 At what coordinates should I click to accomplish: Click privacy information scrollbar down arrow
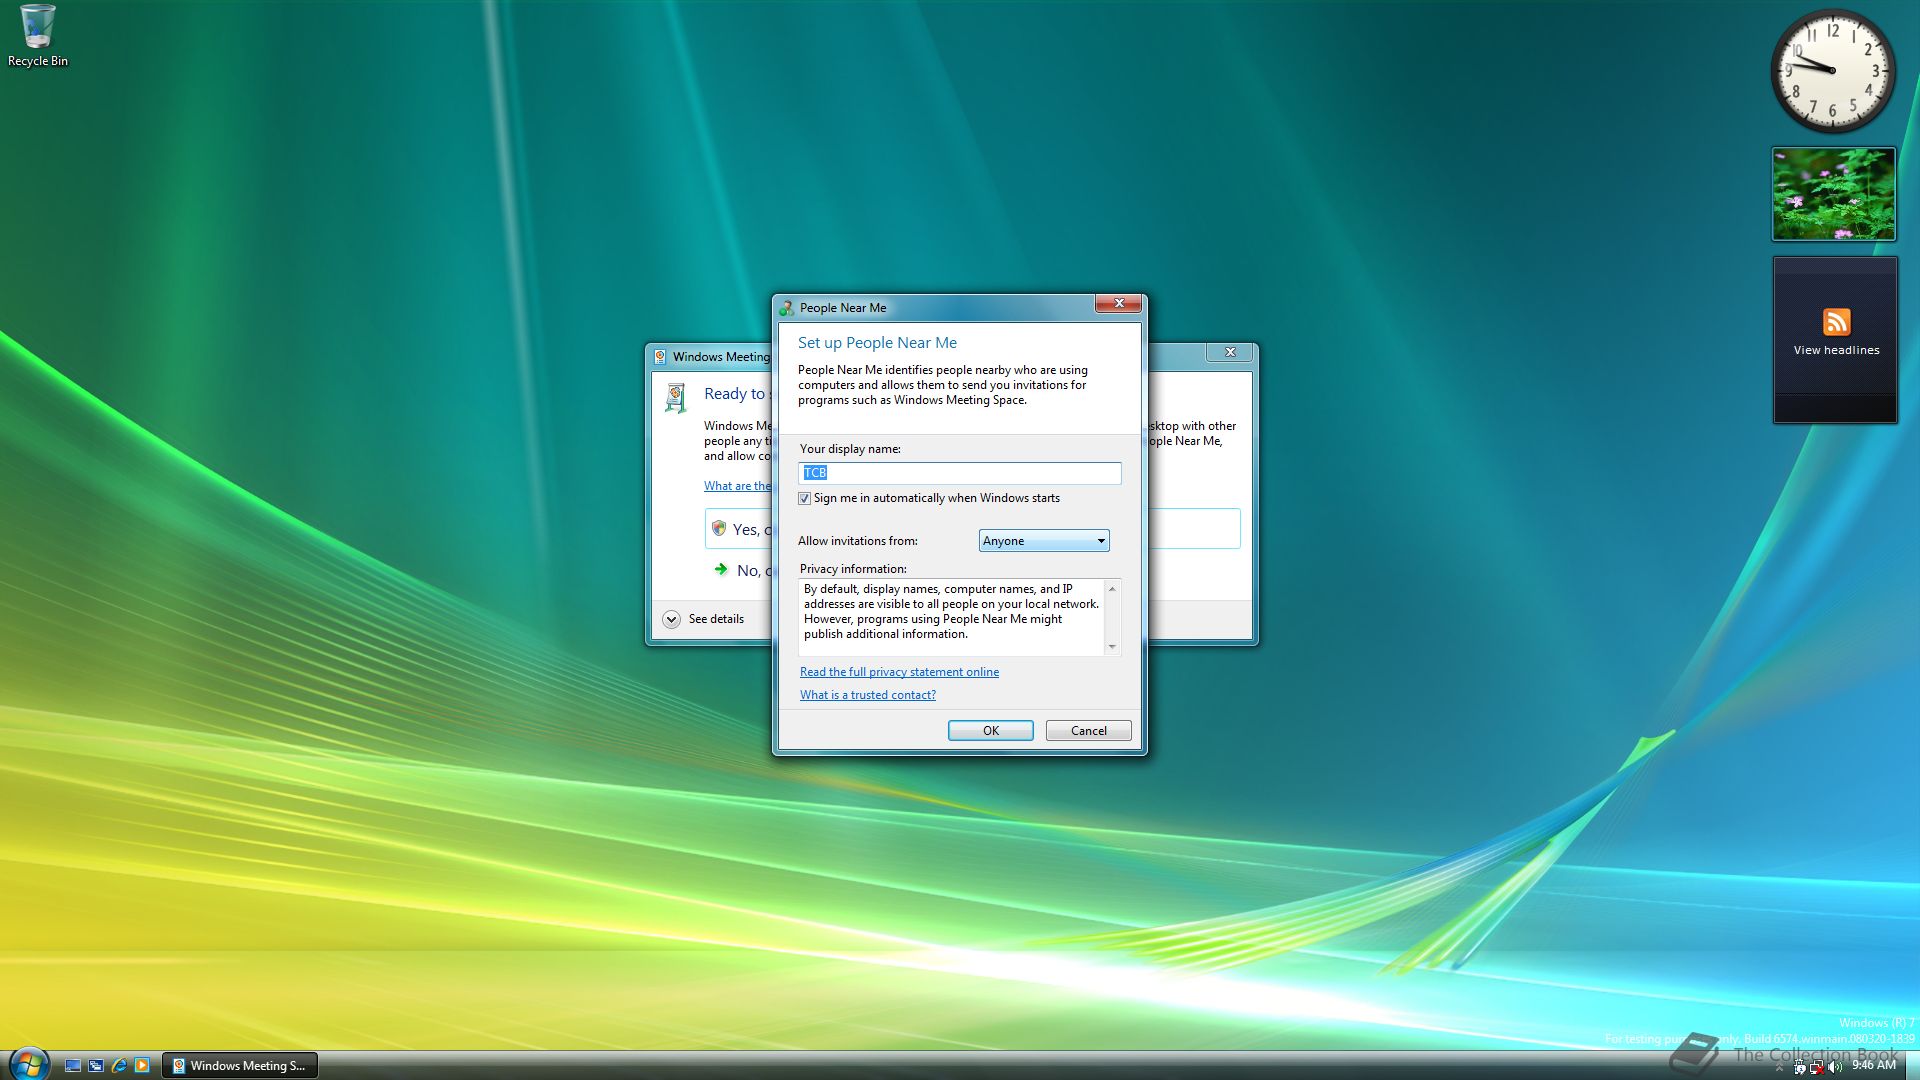point(1112,647)
